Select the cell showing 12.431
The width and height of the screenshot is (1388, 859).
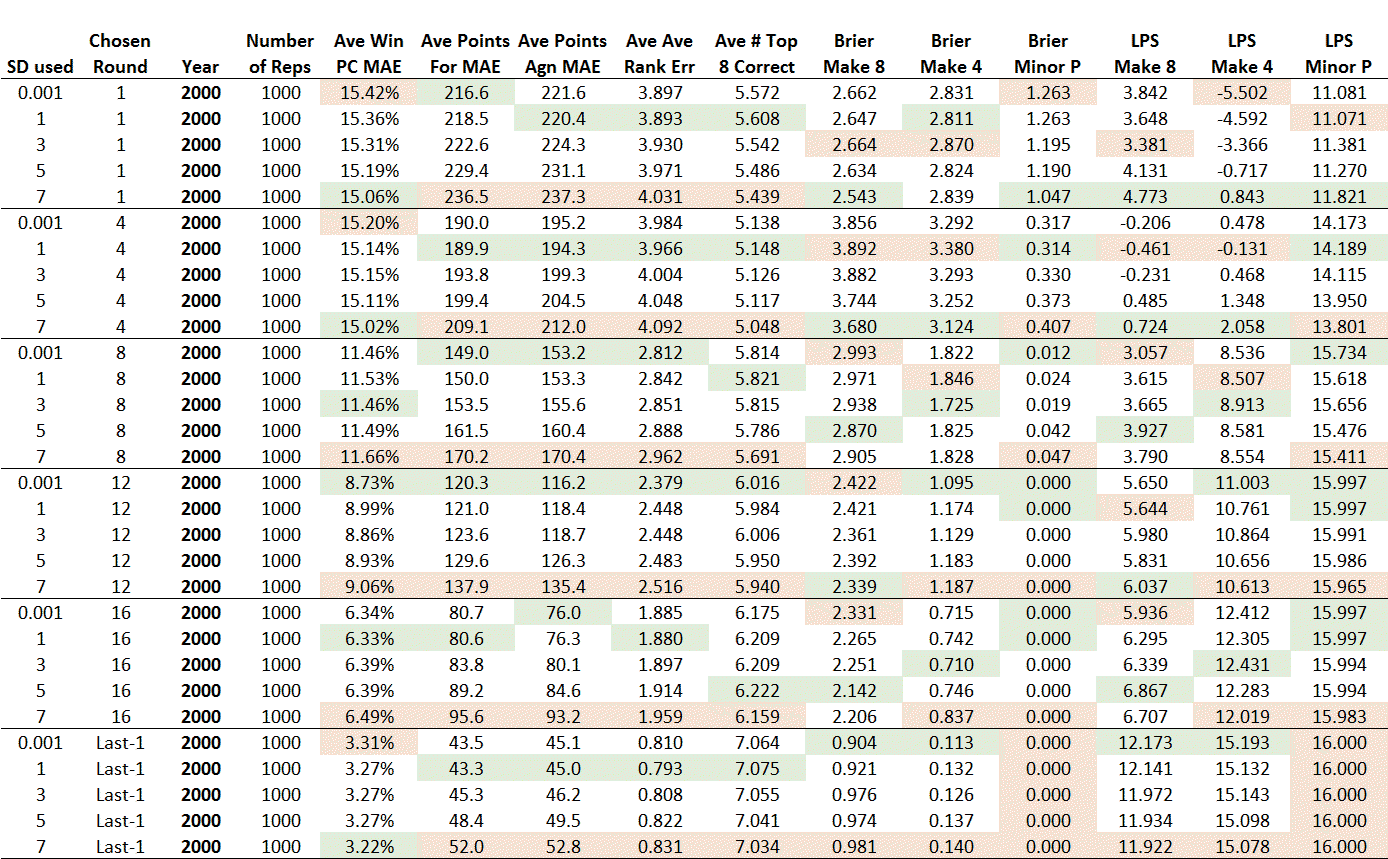[1242, 665]
